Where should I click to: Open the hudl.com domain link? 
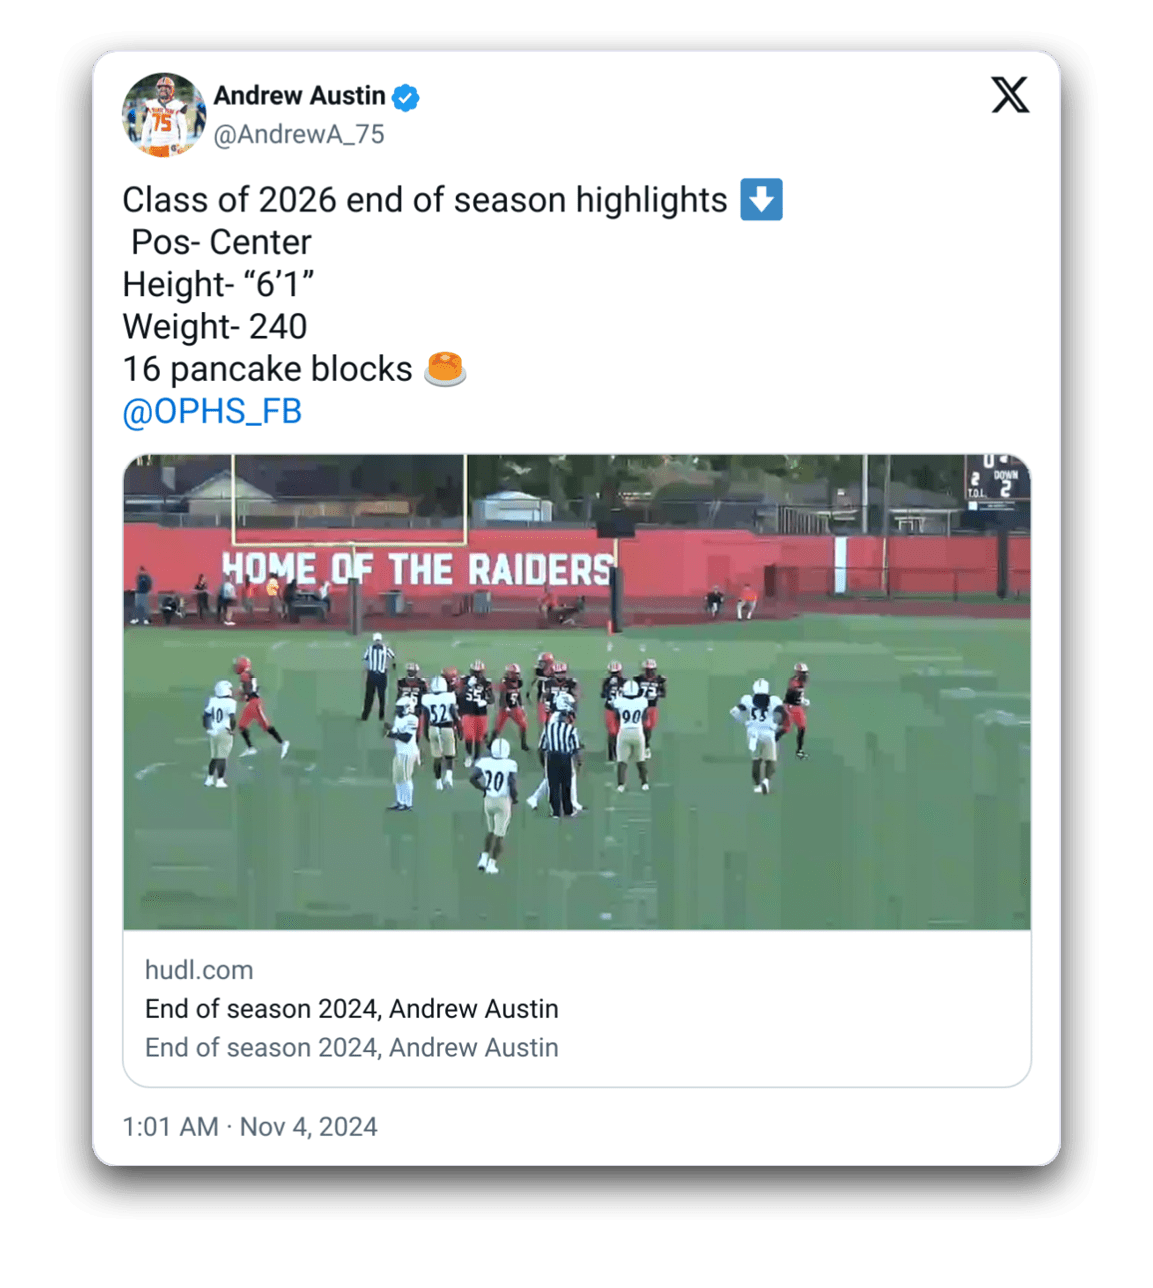click(199, 970)
